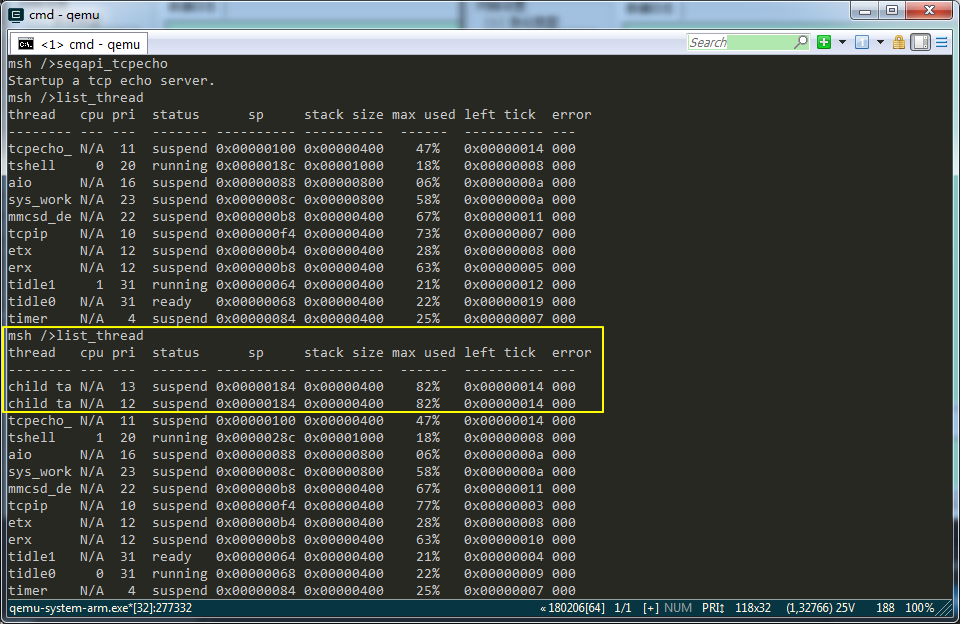Click the window/scrollbar toggle icon near the hamburger
Screen dimensions: 960x624
coord(920,42)
